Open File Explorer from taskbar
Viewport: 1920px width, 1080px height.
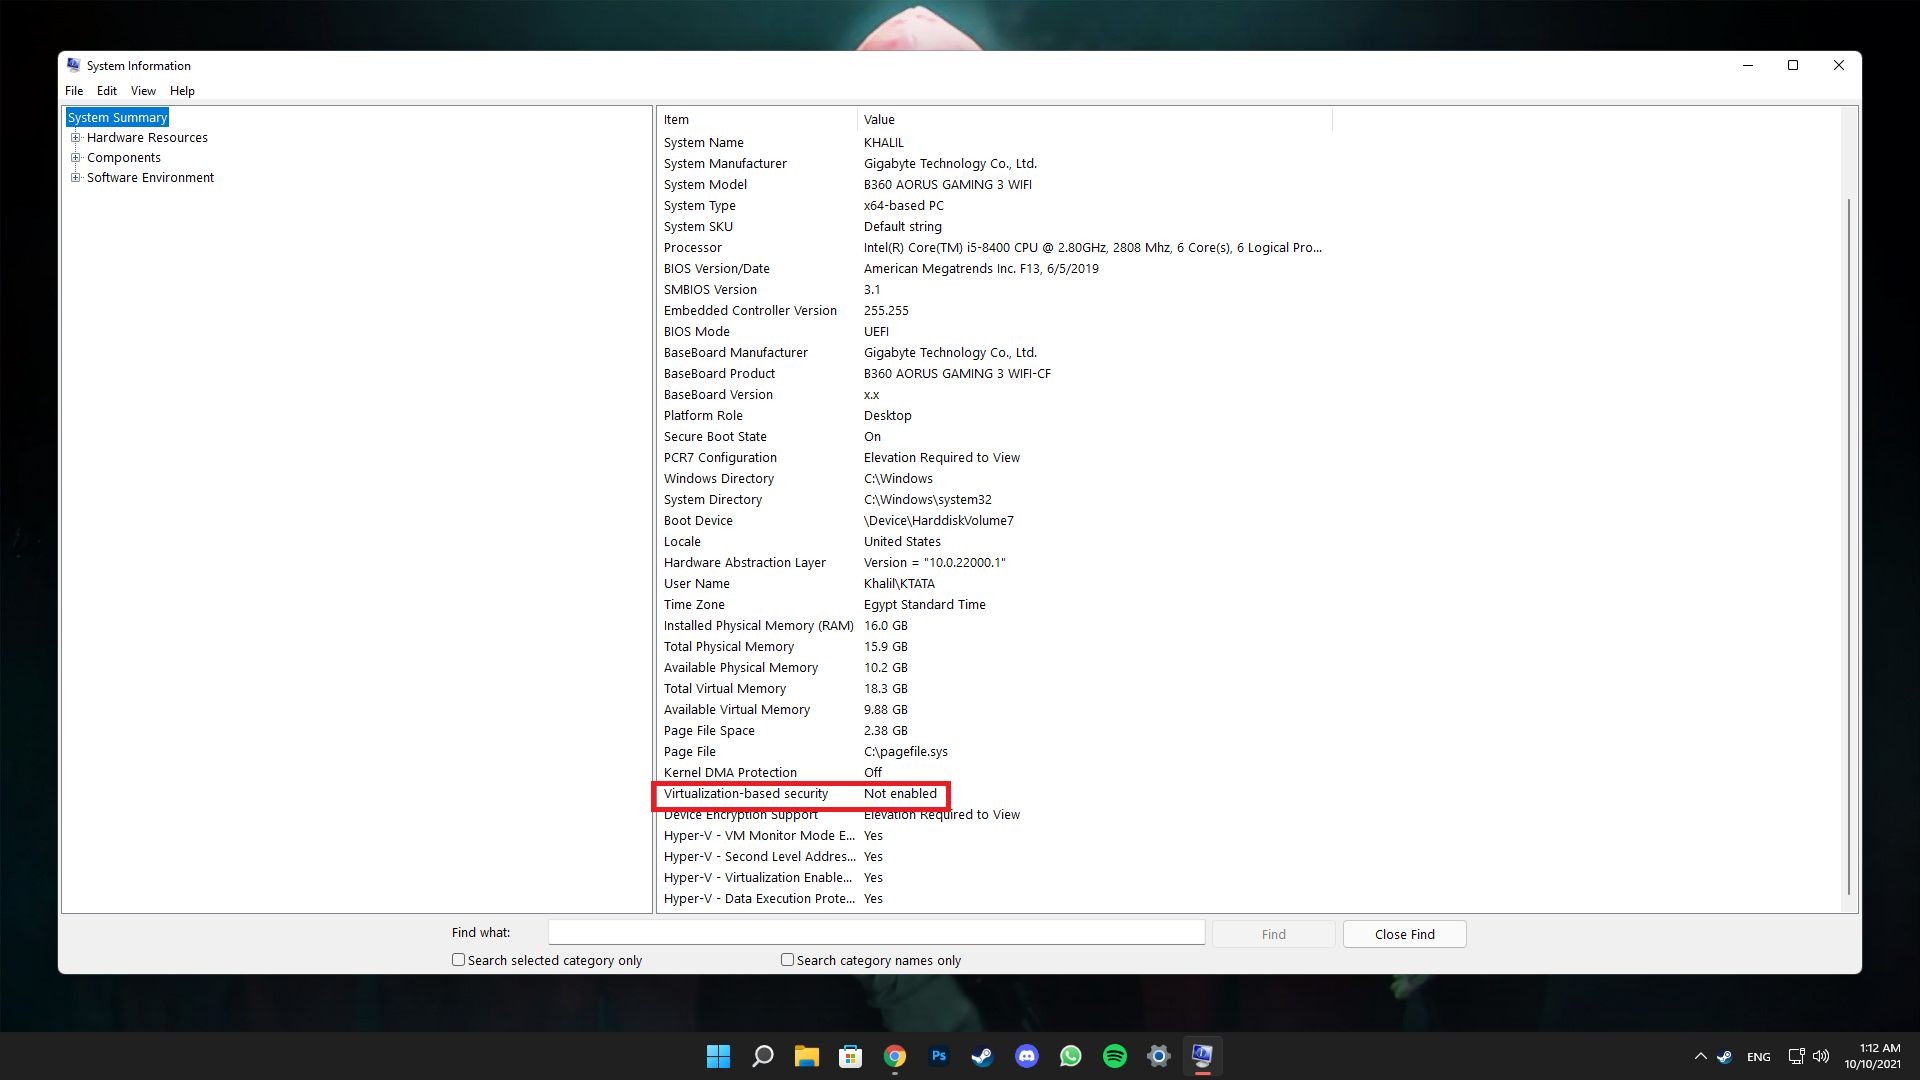click(x=806, y=1056)
